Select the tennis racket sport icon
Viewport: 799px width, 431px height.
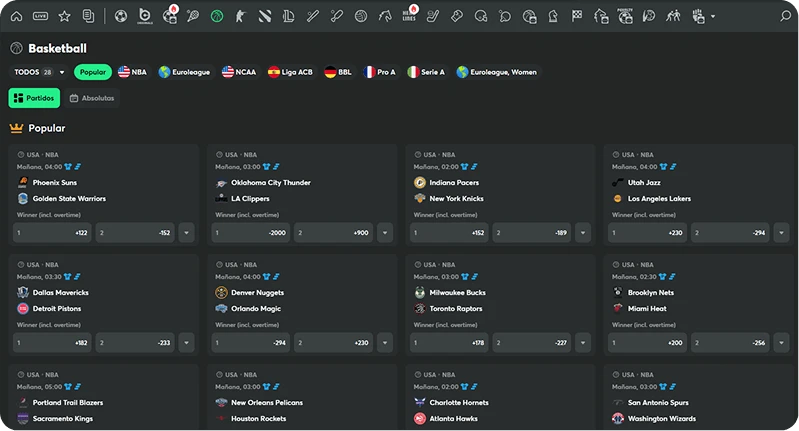point(193,16)
